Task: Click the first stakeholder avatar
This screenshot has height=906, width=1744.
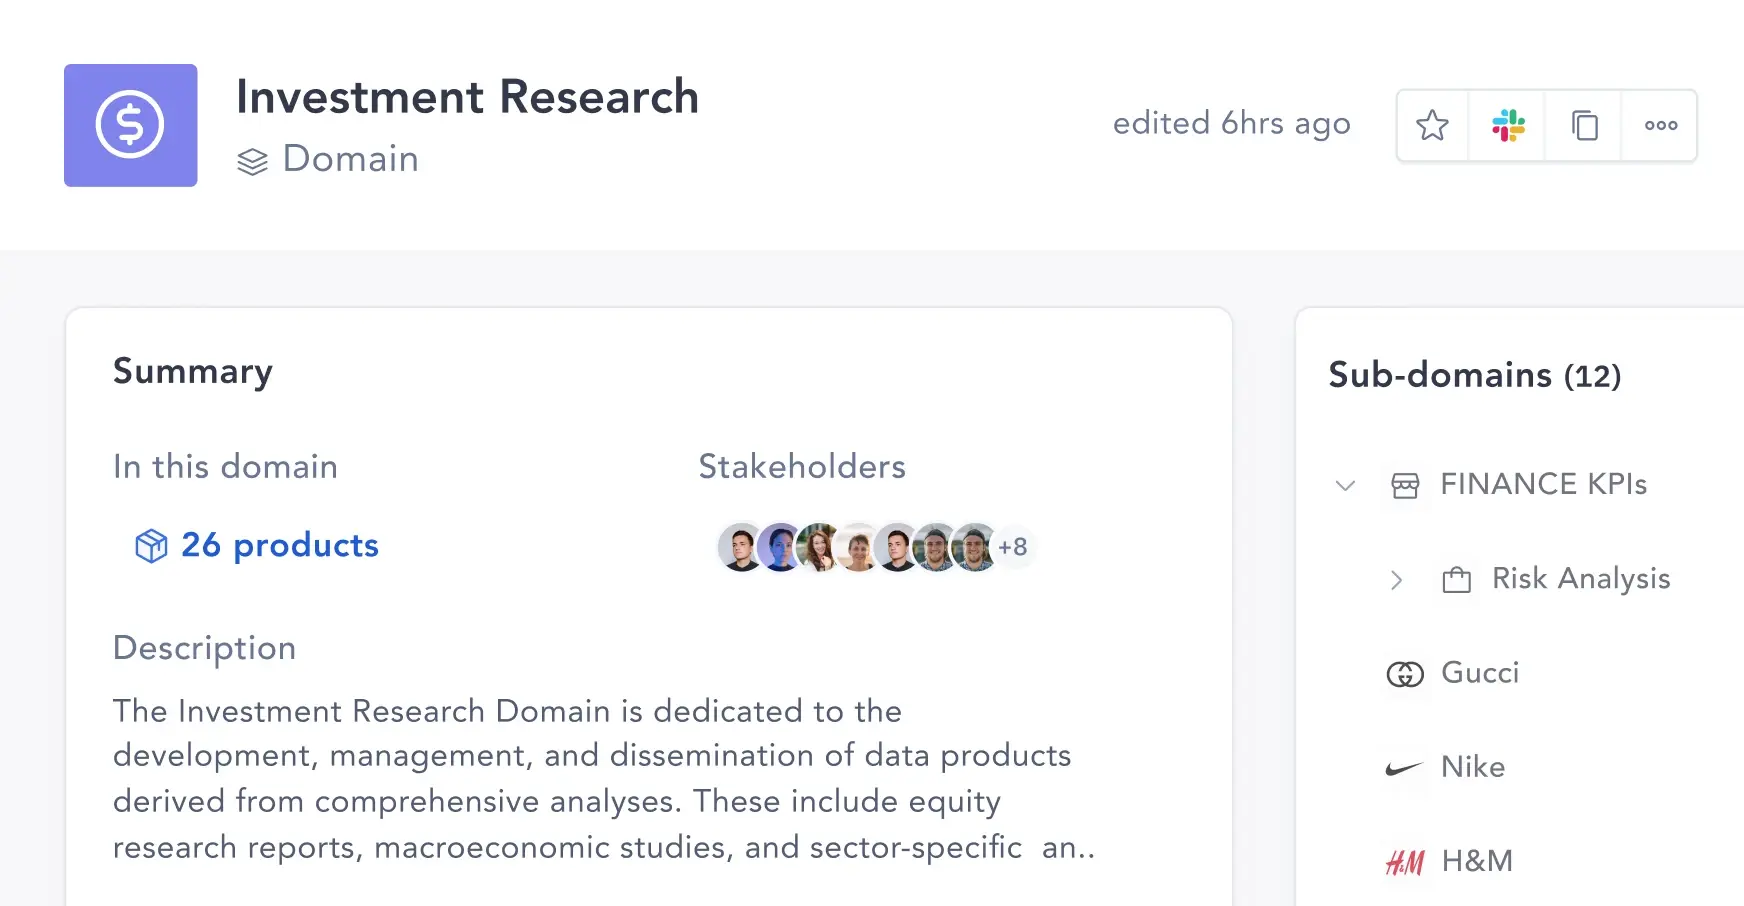Action: point(741,547)
